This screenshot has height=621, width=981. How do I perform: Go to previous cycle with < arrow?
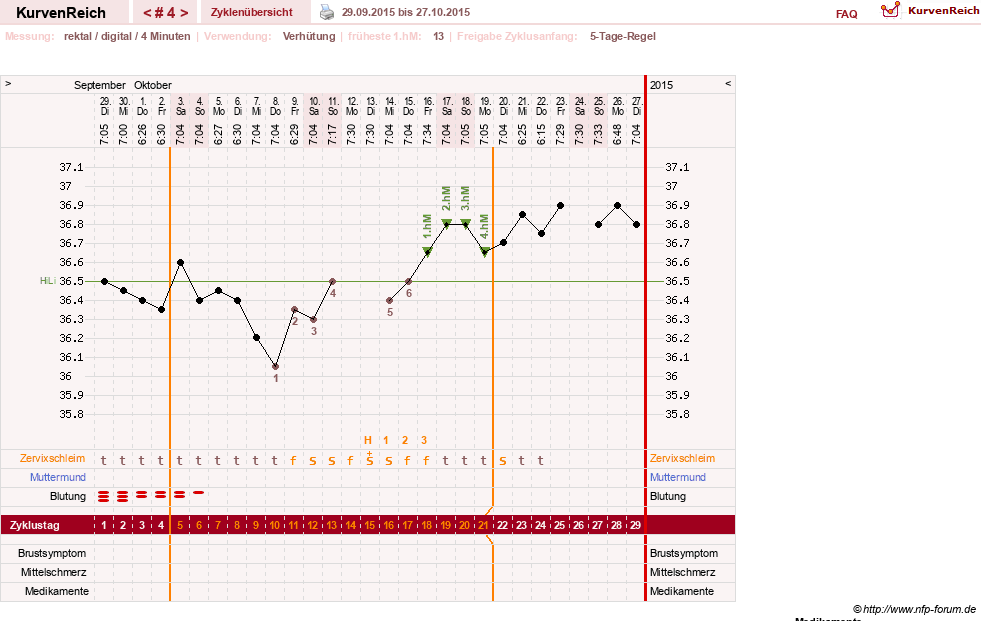pyautogui.click(x=147, y=13)
